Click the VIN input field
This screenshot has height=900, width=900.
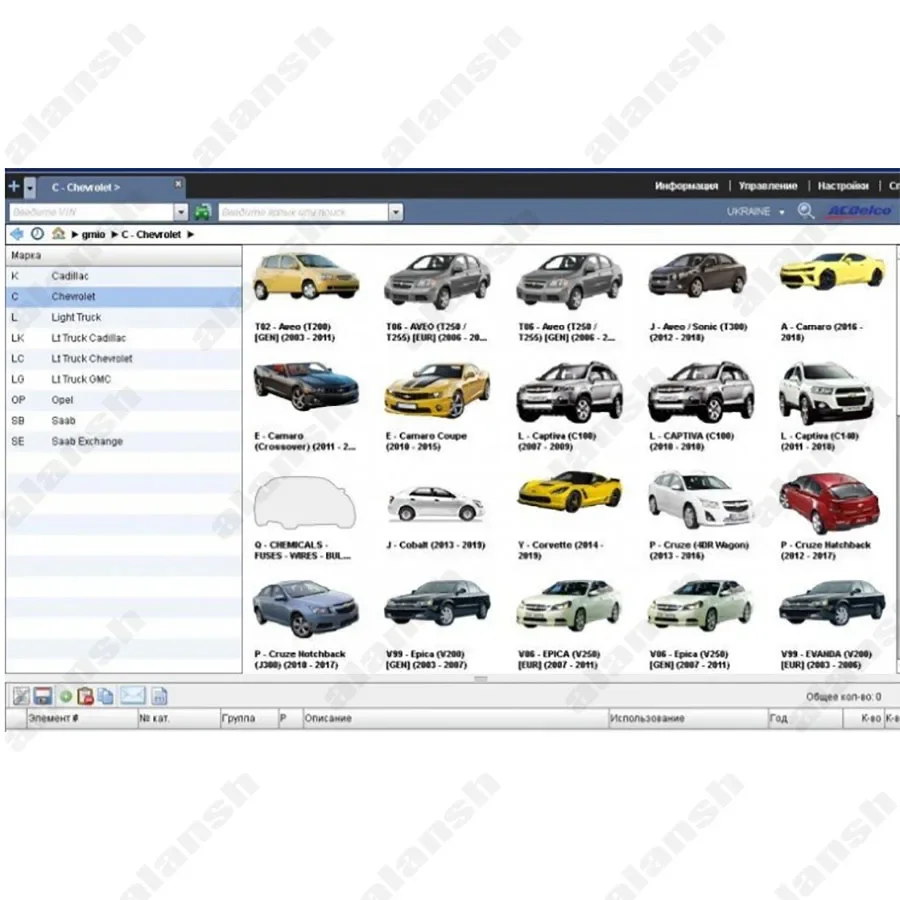[x=91, y=212]
